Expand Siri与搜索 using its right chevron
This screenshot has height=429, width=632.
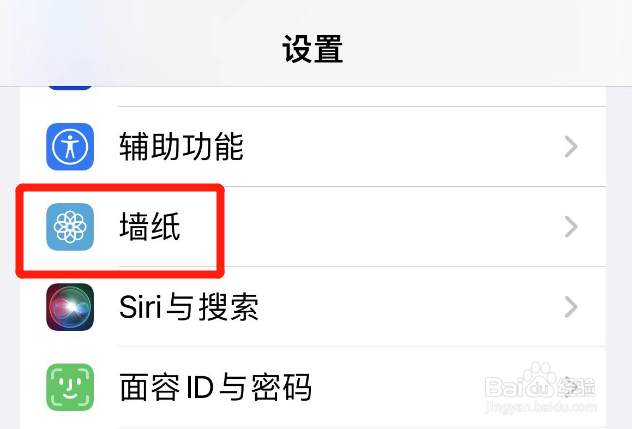pos(571,307)
